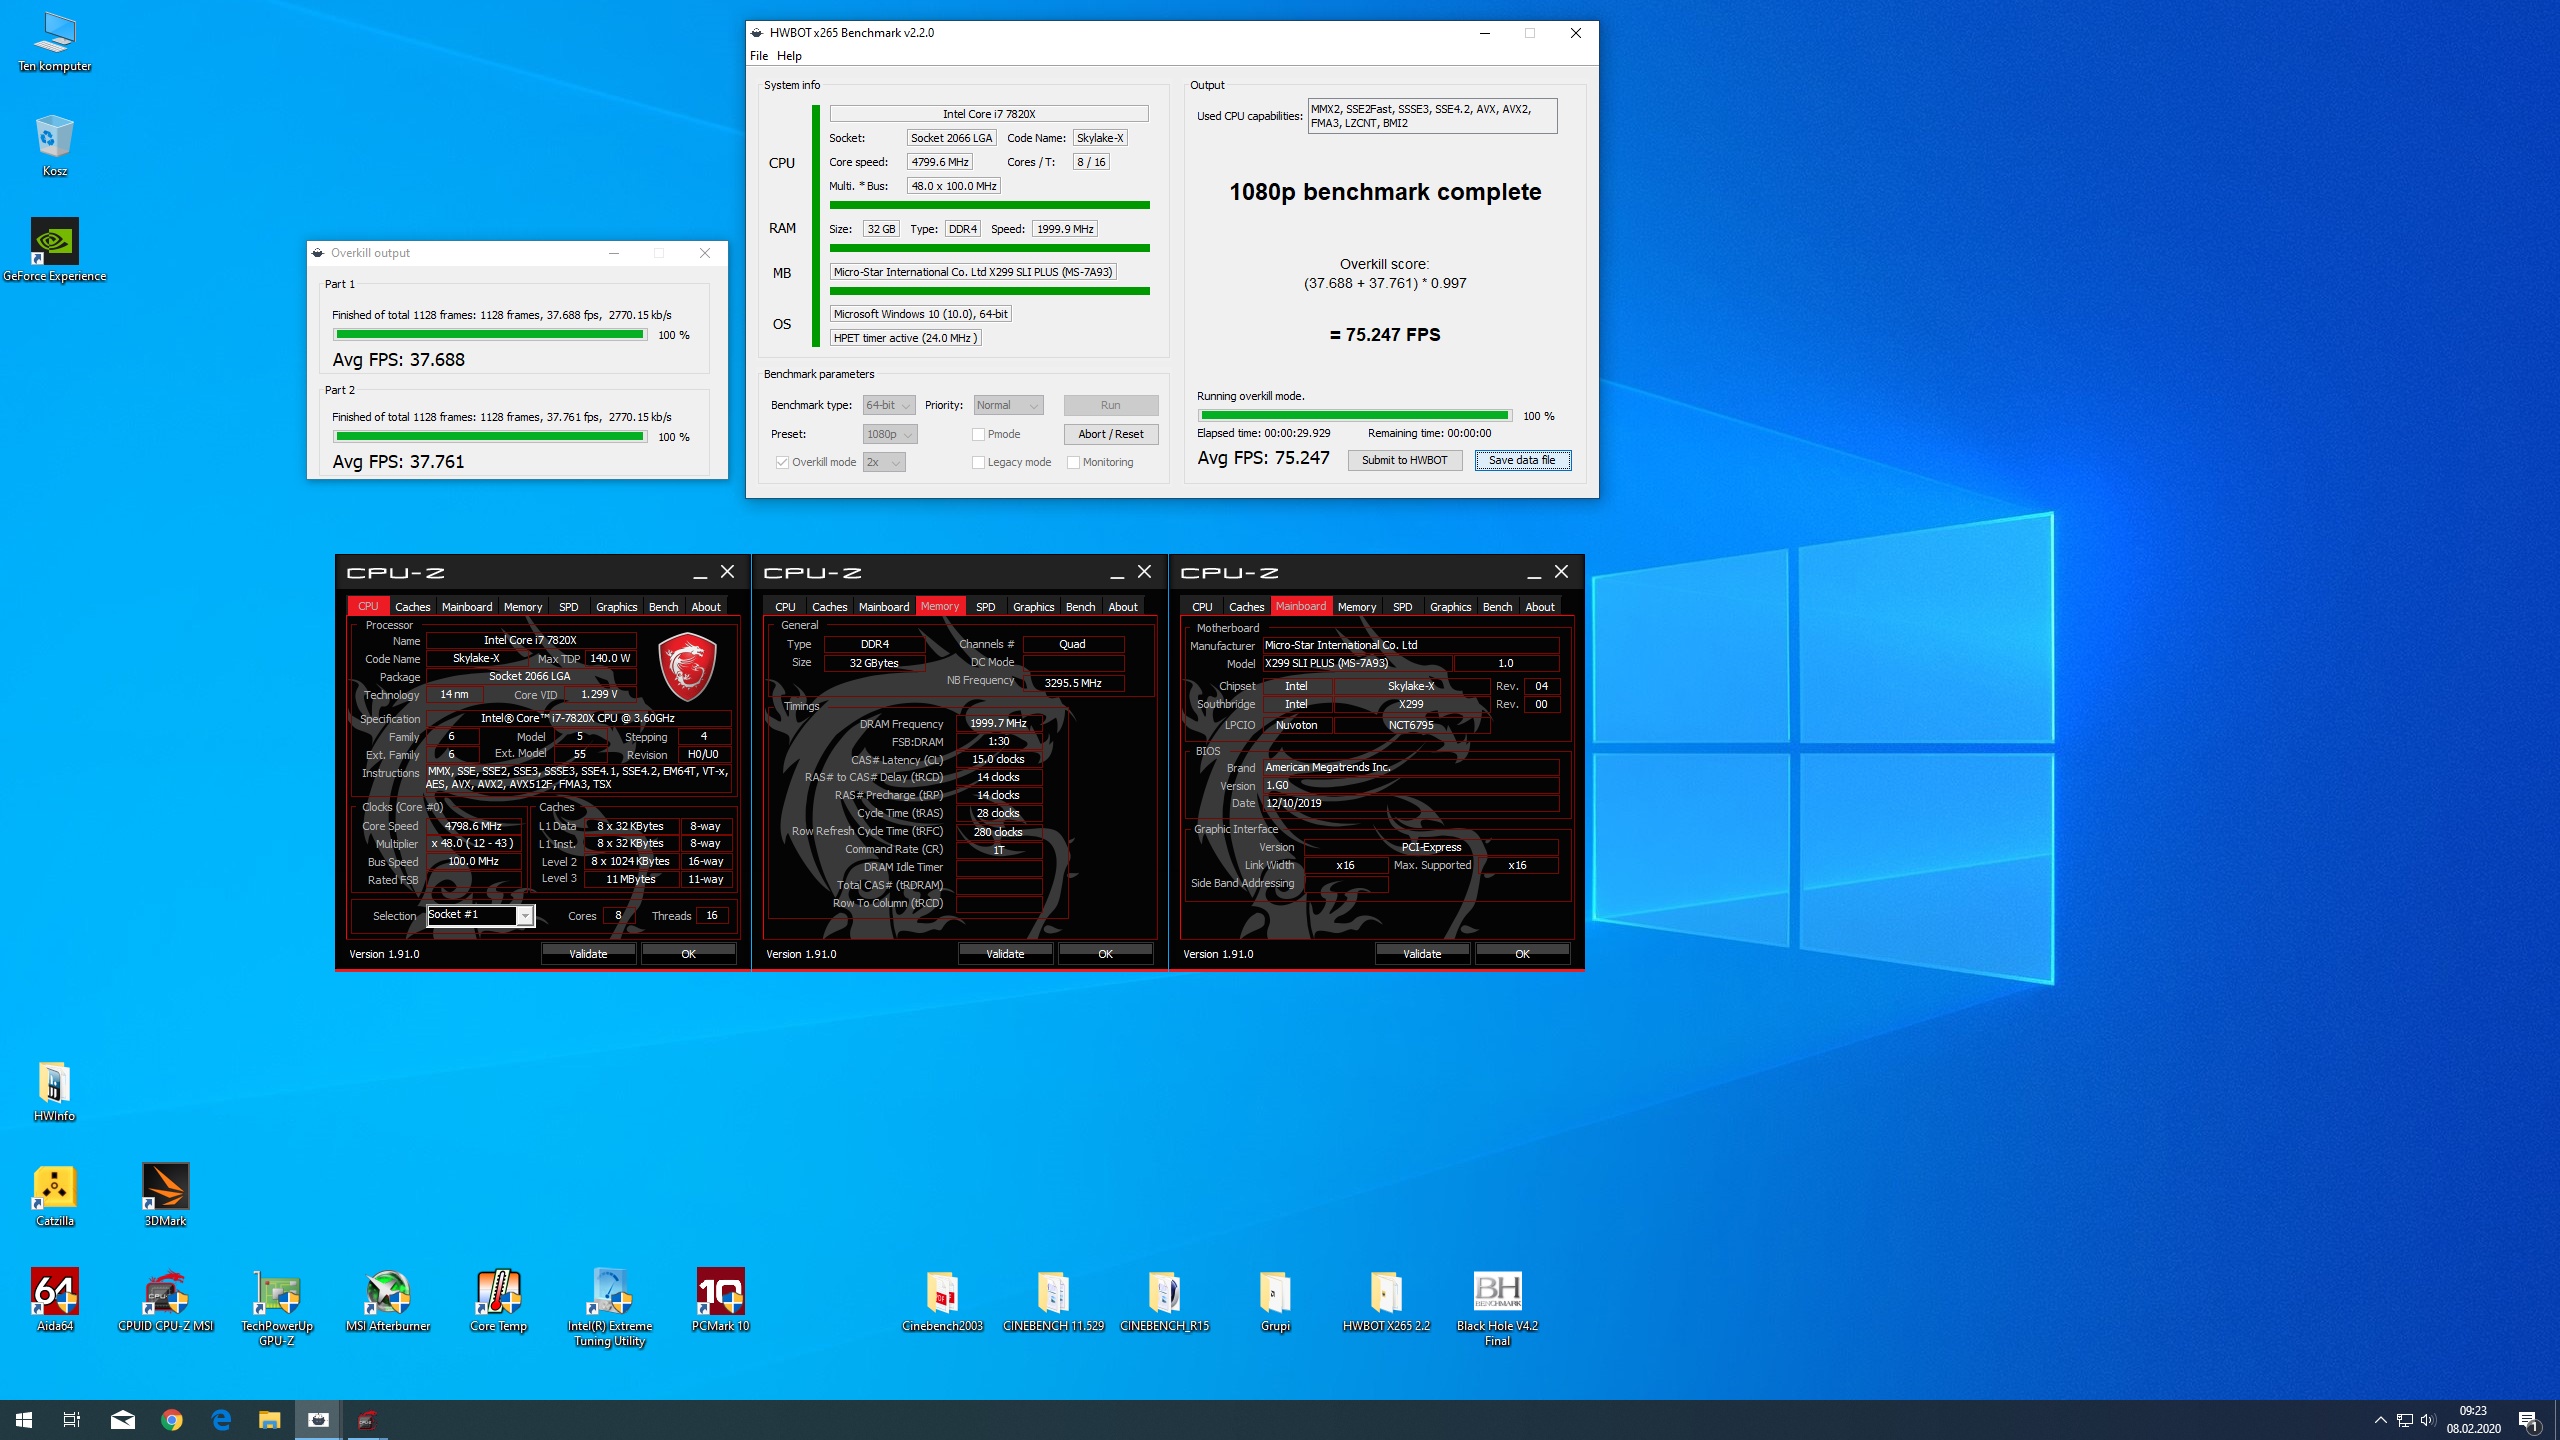Click Used CPU capabilities text box
The image size is (2560, 1440).
point(1432,116)
